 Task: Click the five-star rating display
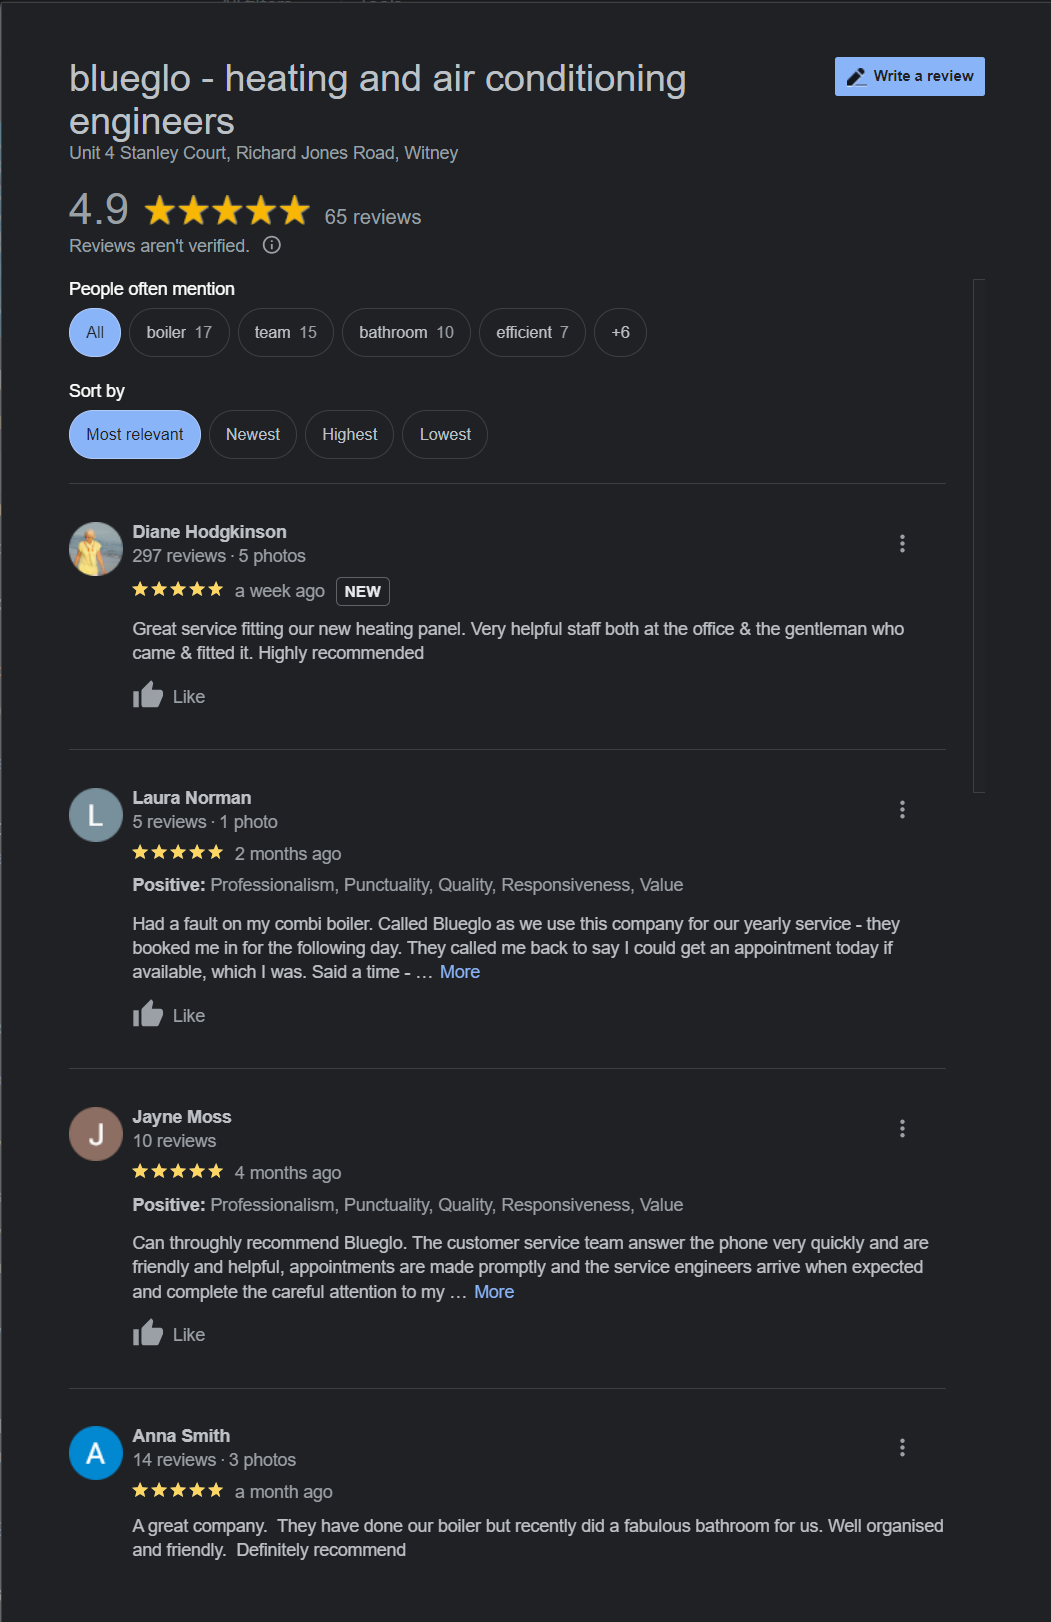coord(224,211)
